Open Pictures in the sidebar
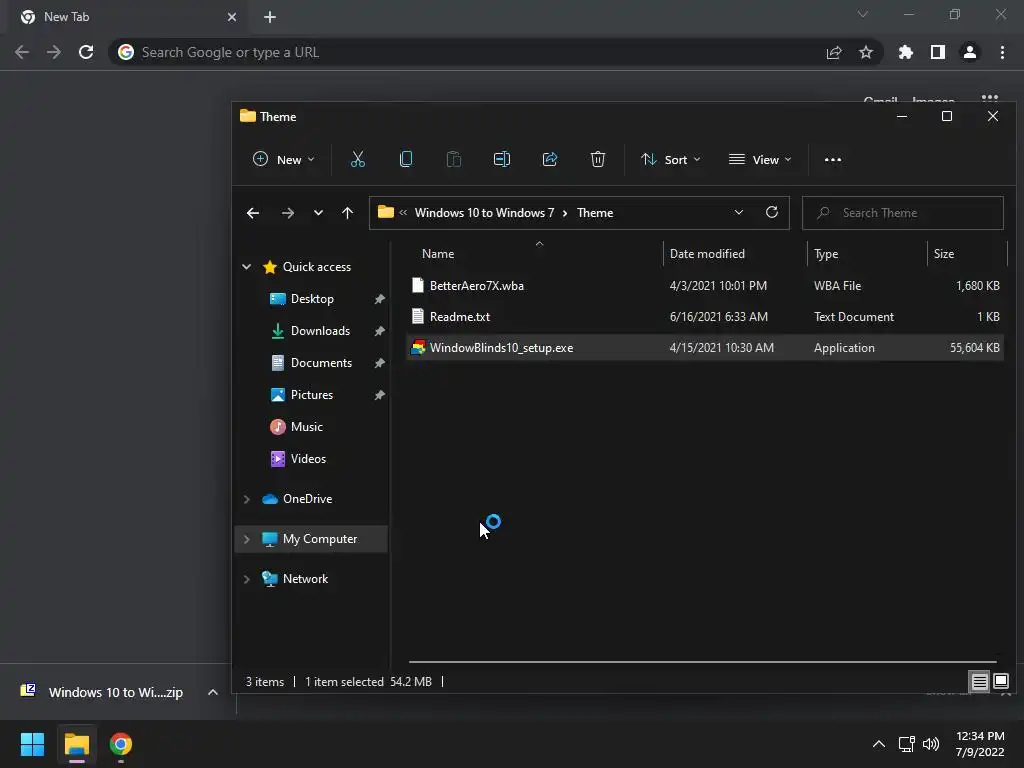 coord(312,394)
